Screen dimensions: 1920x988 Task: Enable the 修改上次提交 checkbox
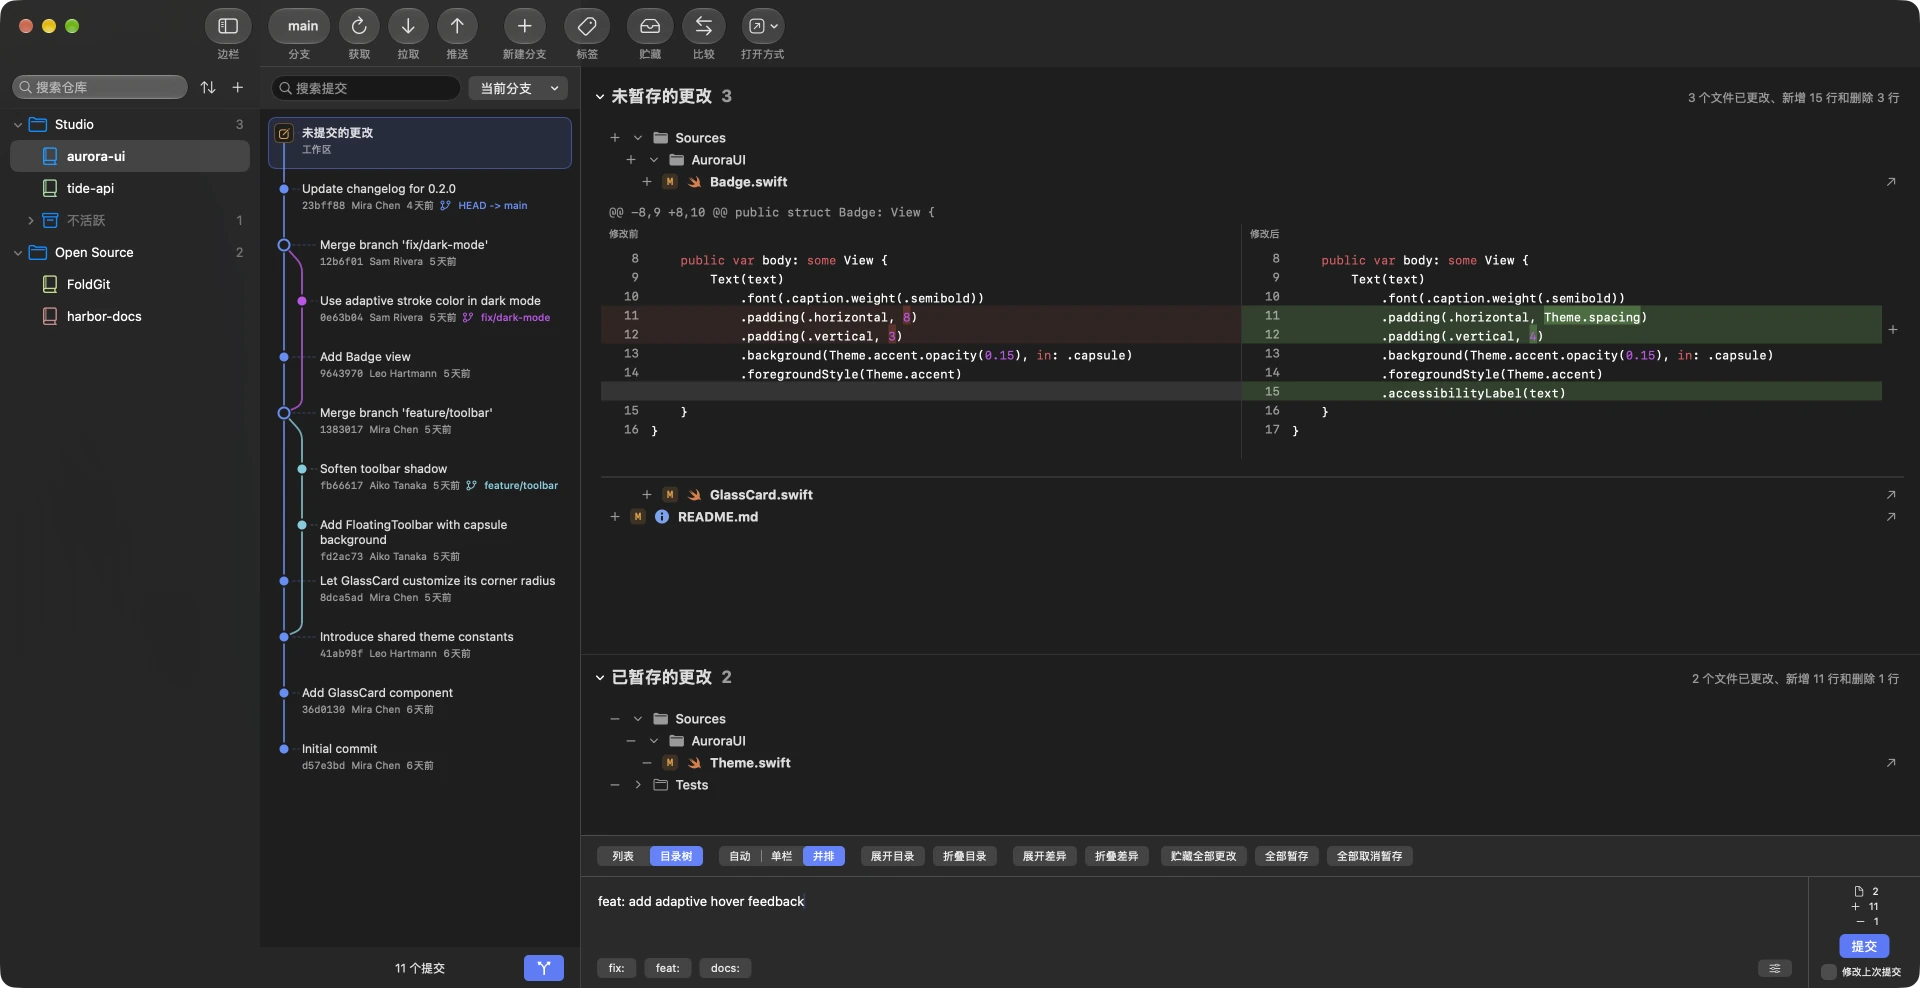pos(1829,972)
